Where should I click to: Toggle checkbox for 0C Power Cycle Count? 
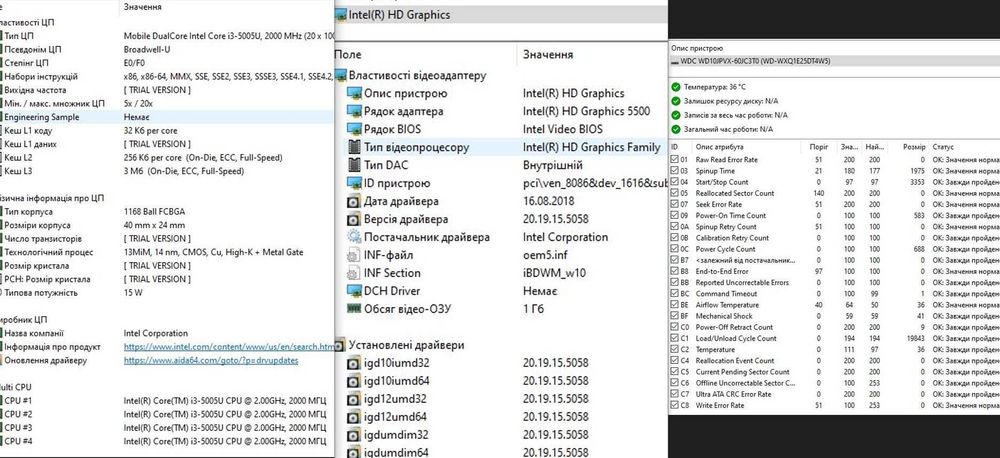[x=675, y=249]
